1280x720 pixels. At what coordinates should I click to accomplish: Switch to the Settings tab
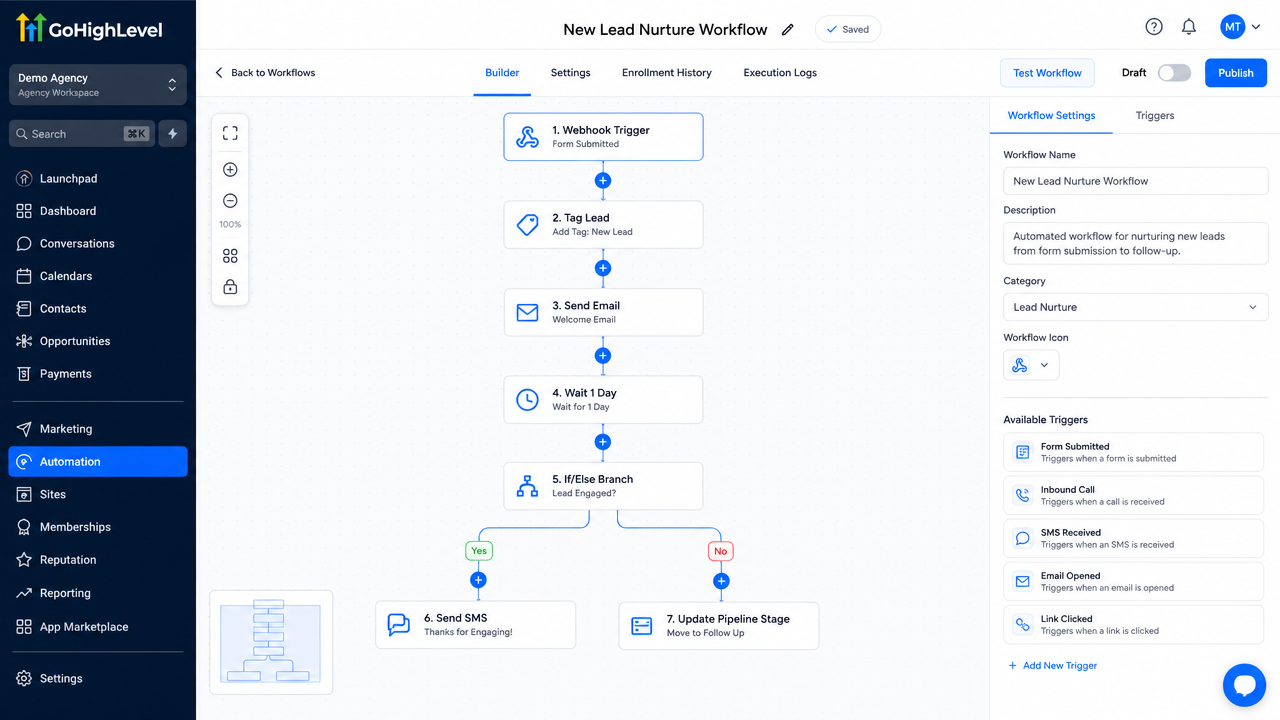click(570, 73)
